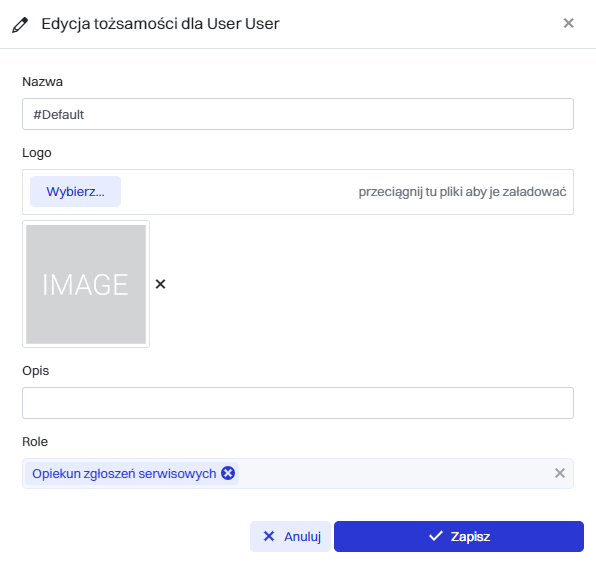Click the Wybierz... file chooser button
Image resolution: width=596 pixels, height=563 pixels.
[75, 192]
